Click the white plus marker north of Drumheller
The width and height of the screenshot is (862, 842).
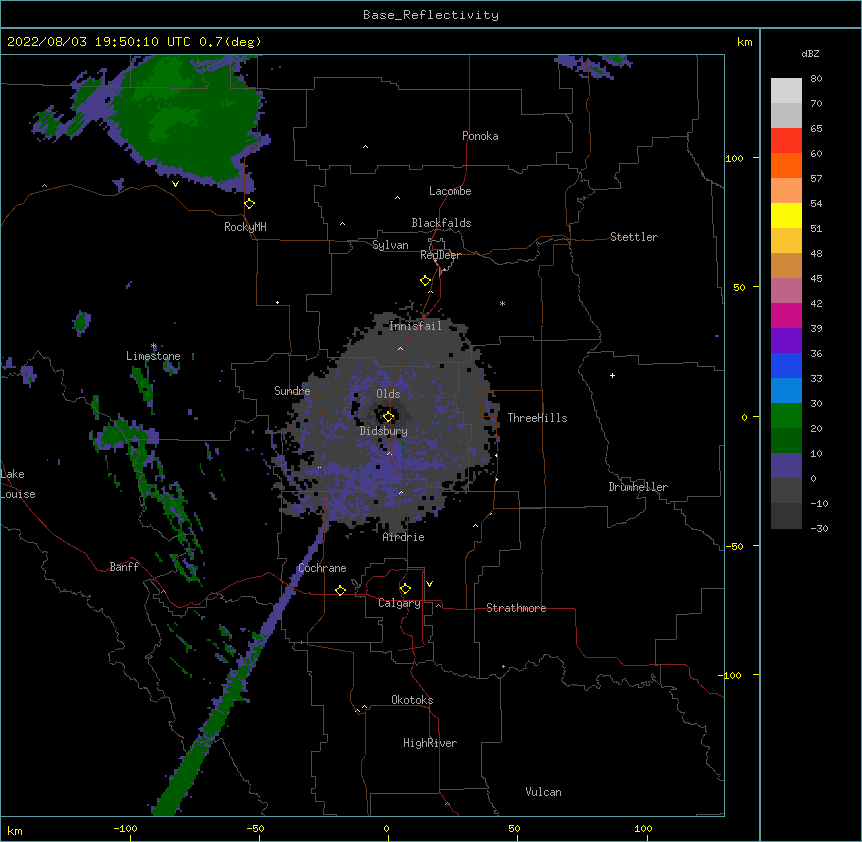[612, 375]
